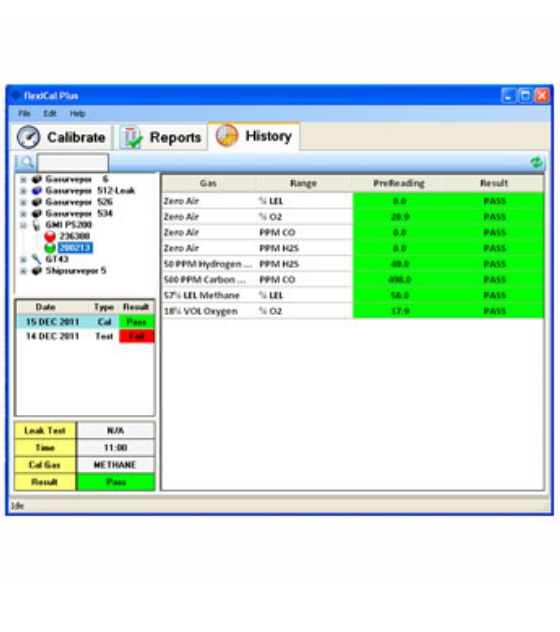
Task: Click the flexiCal Plus title bar logo
Action: click(16, 96)
